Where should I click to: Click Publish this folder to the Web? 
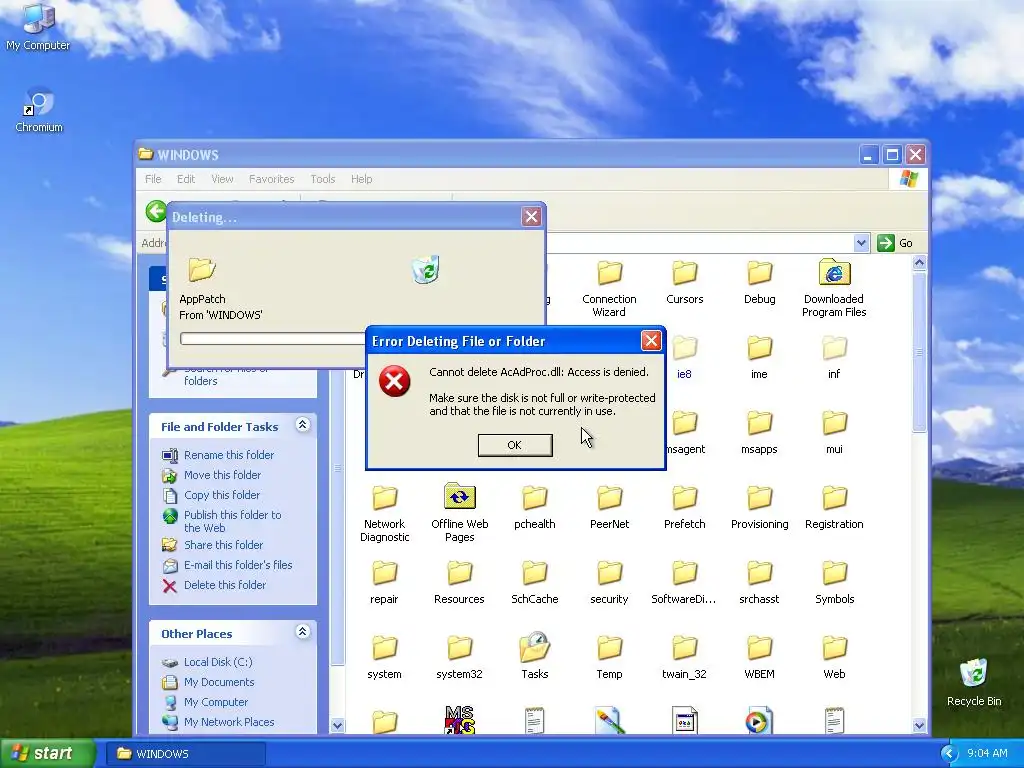pos(222,521)
